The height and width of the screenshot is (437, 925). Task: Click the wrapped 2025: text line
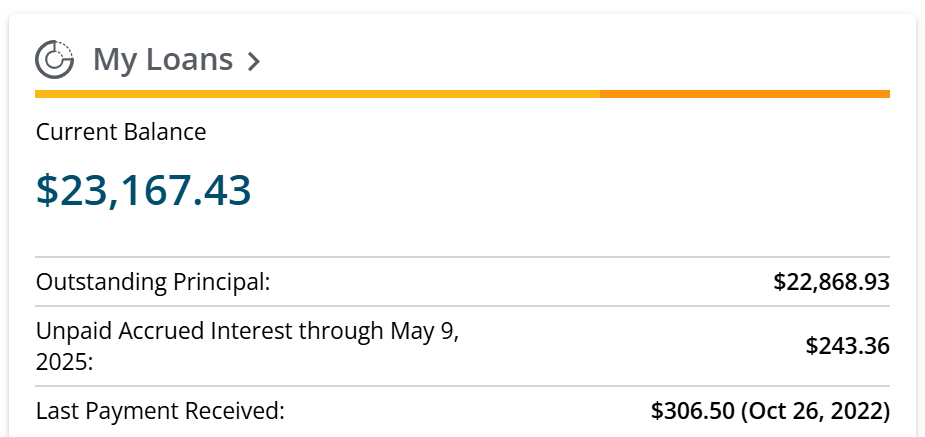[64, 361]
